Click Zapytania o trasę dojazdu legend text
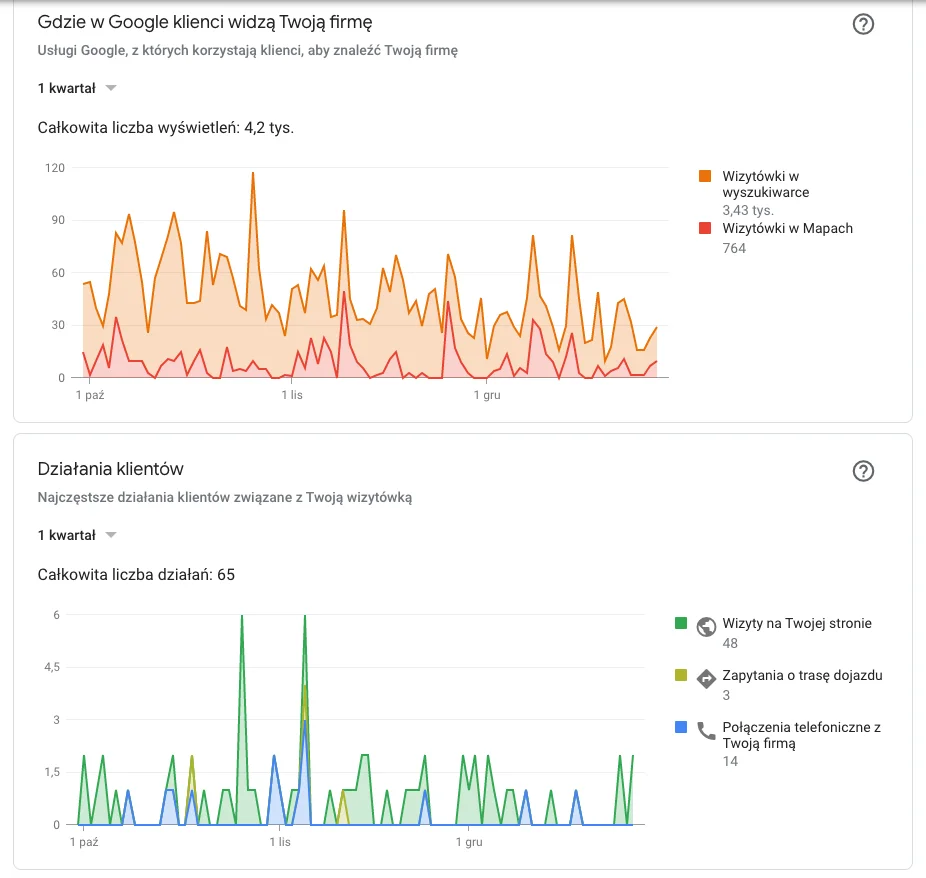This screenshot has width=926, height=878. [802, 675]
